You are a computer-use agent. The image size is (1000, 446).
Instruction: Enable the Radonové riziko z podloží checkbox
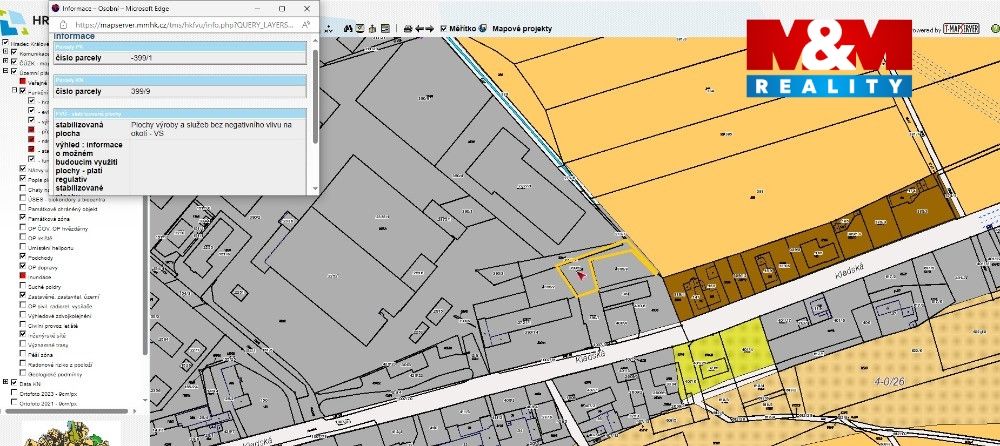tap(23, 364)
